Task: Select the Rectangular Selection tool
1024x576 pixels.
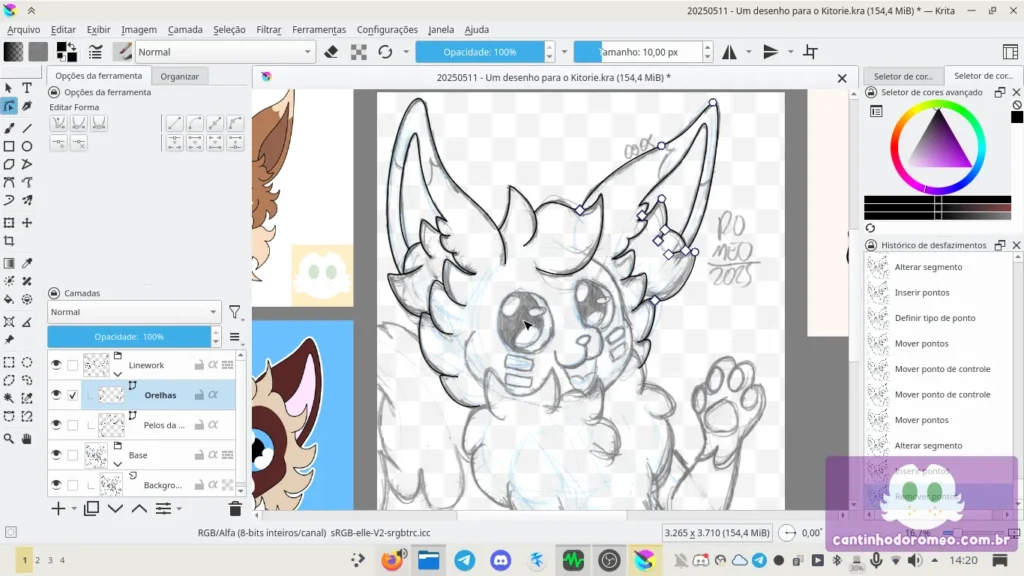Action: (9, 362)
